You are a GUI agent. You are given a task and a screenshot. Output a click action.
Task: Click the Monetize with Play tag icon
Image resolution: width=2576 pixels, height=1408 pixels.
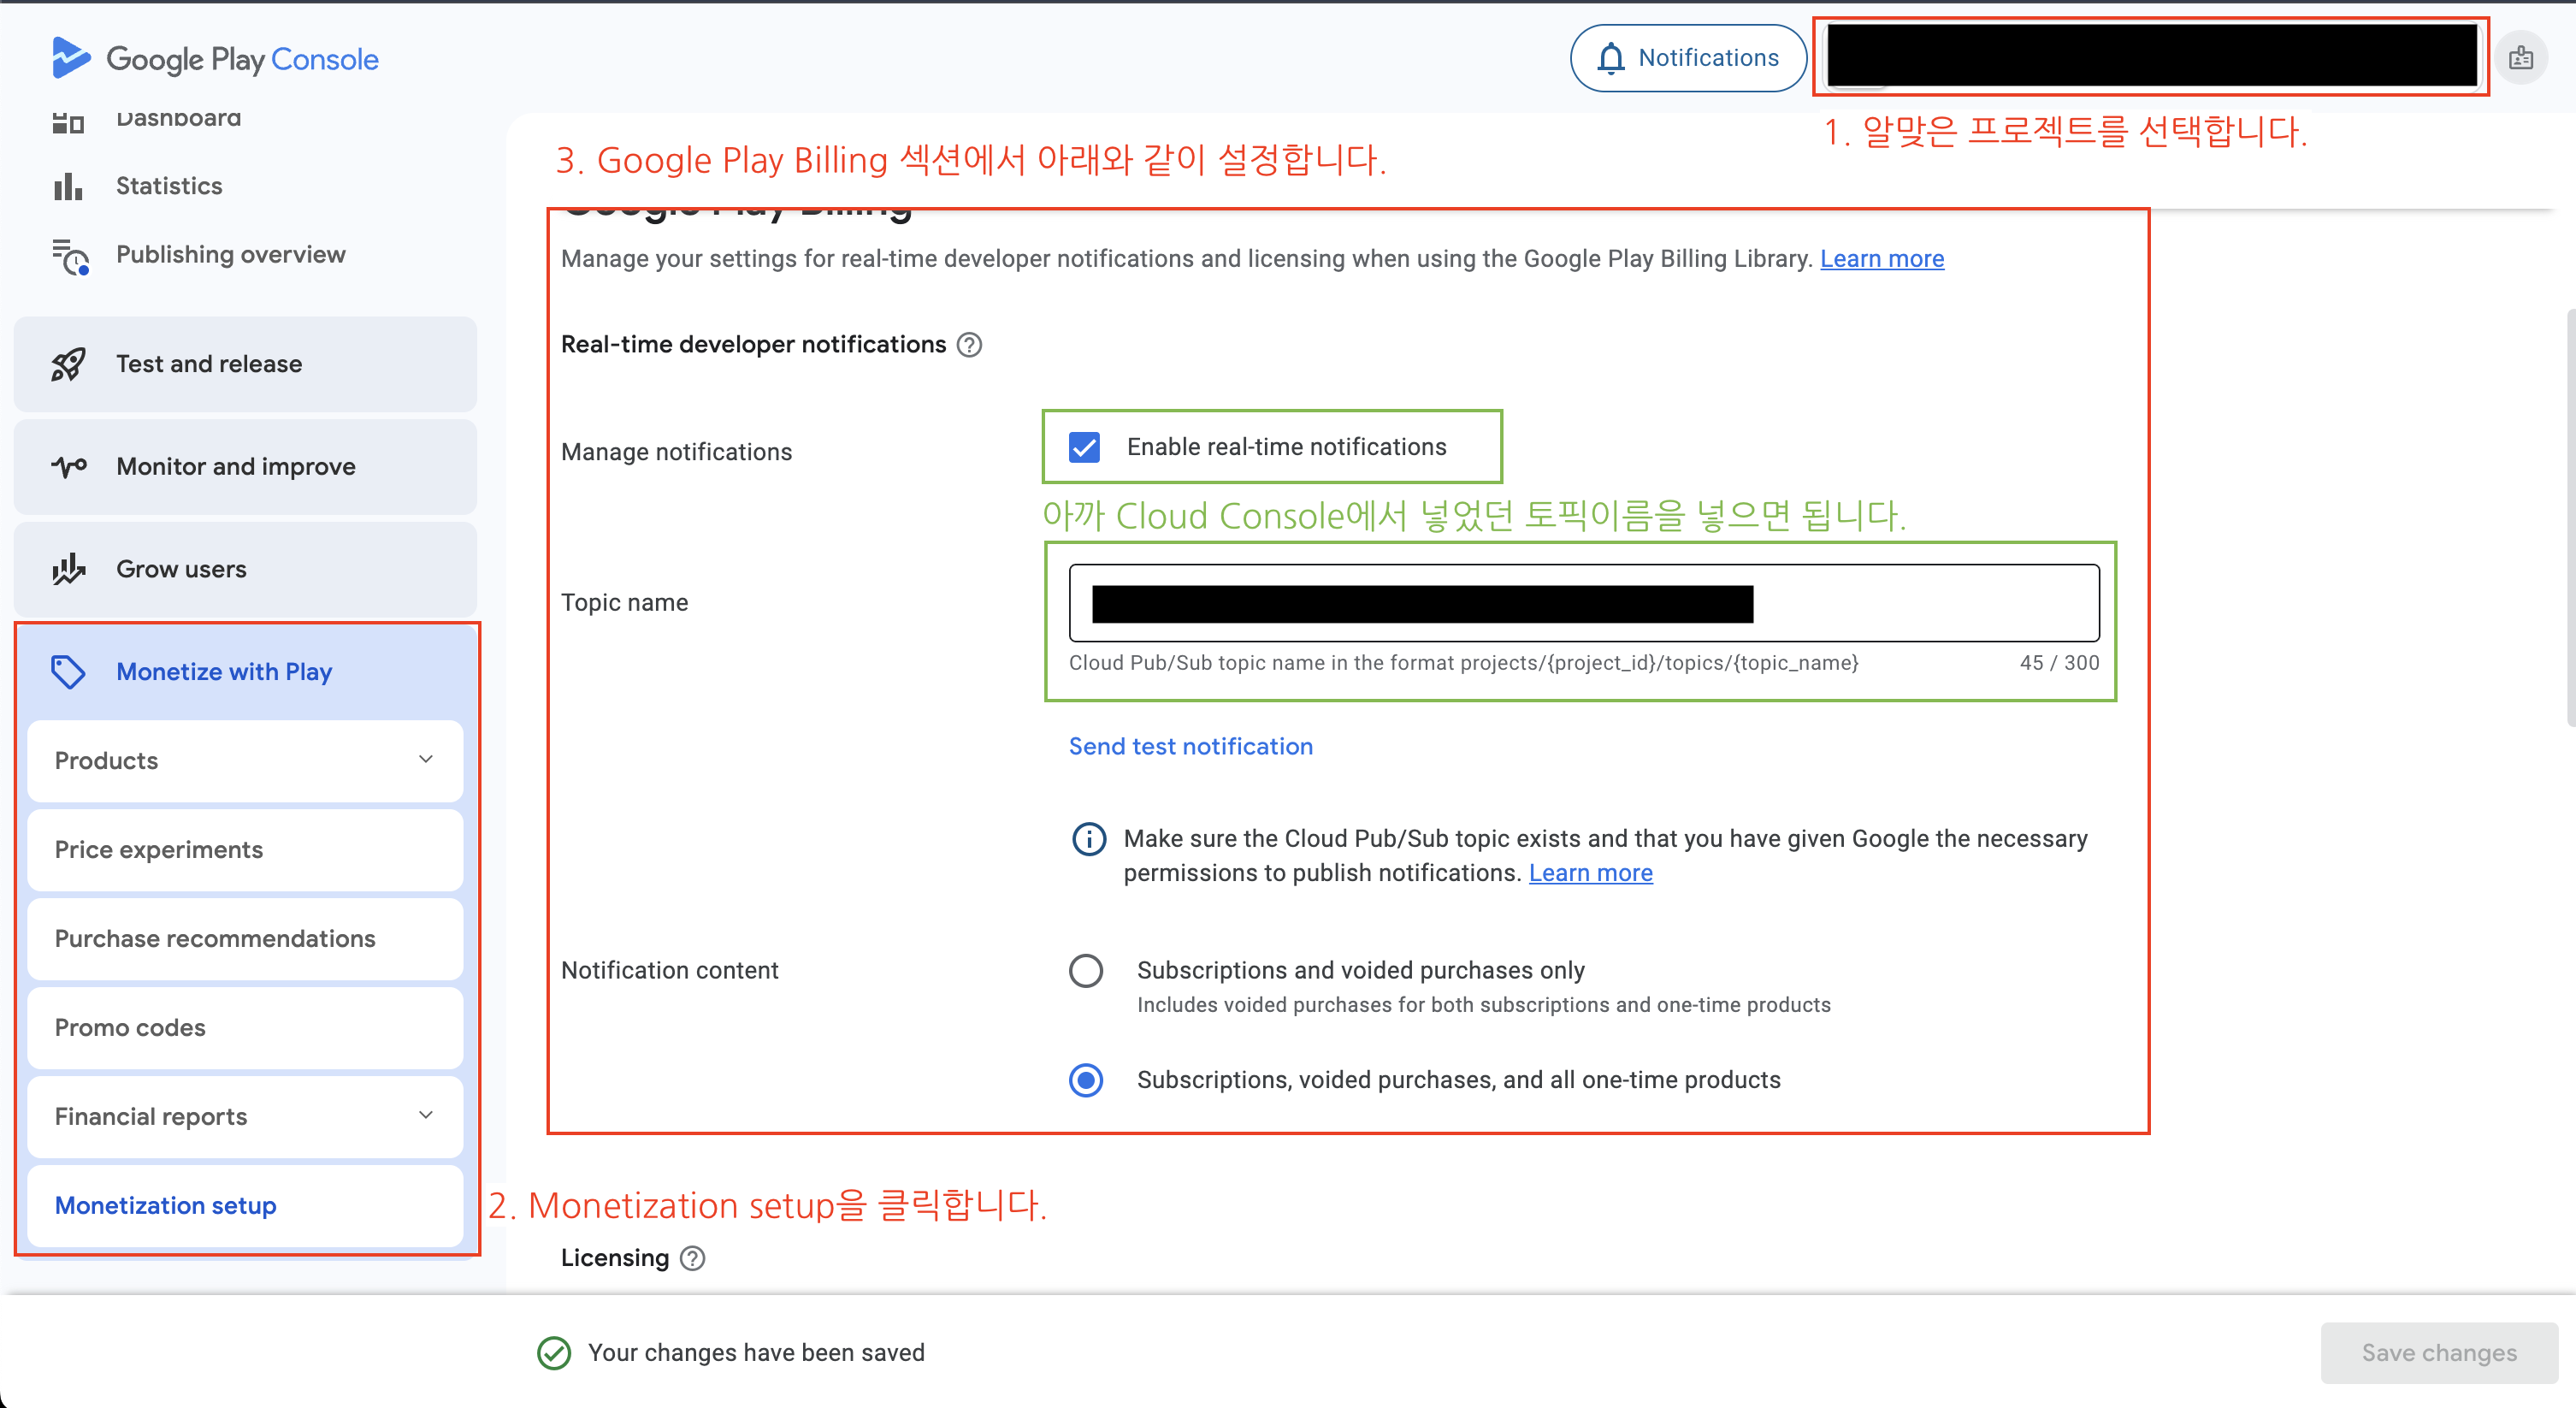pos(67,671)
